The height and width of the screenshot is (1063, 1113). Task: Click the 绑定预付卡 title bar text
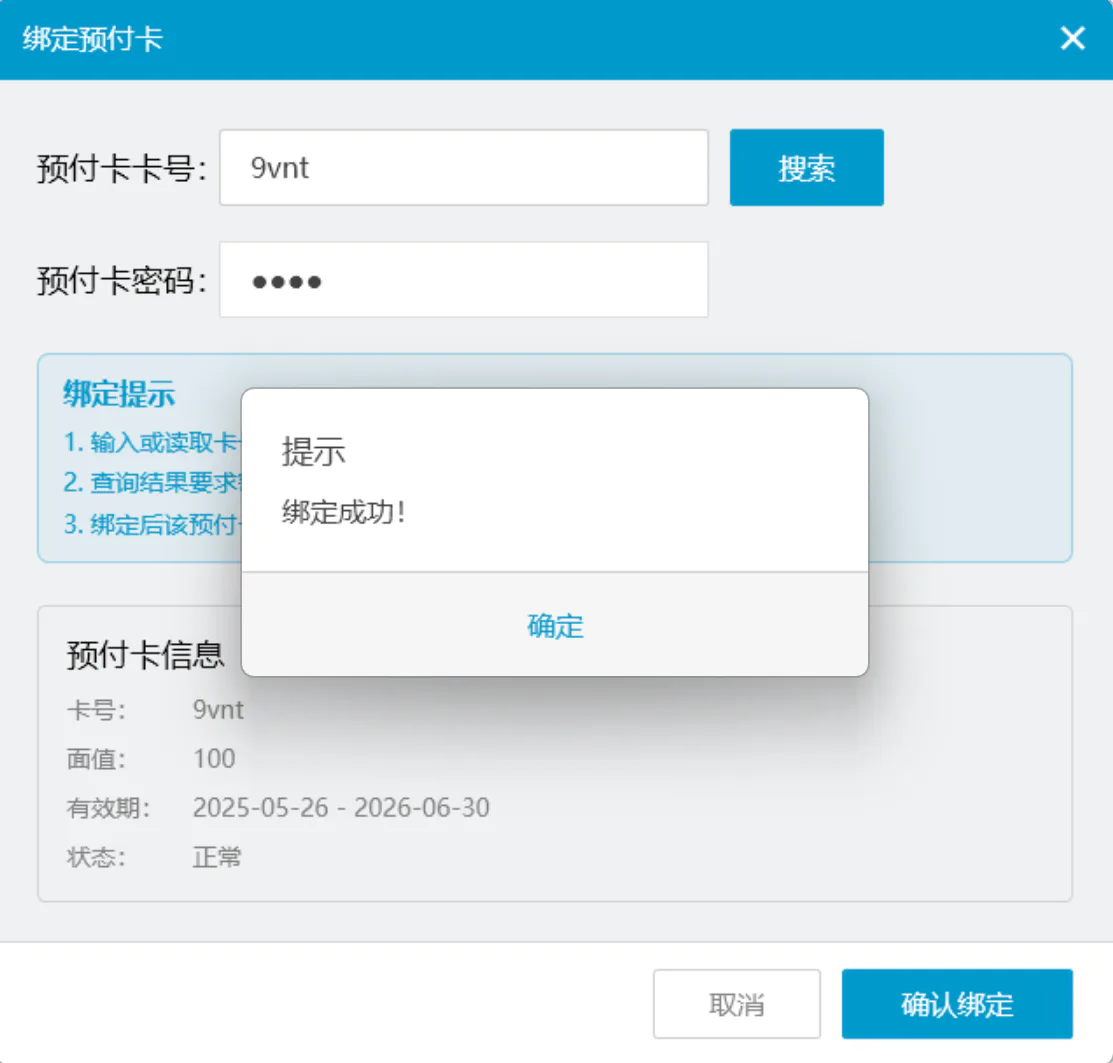(x=92, y=39)
